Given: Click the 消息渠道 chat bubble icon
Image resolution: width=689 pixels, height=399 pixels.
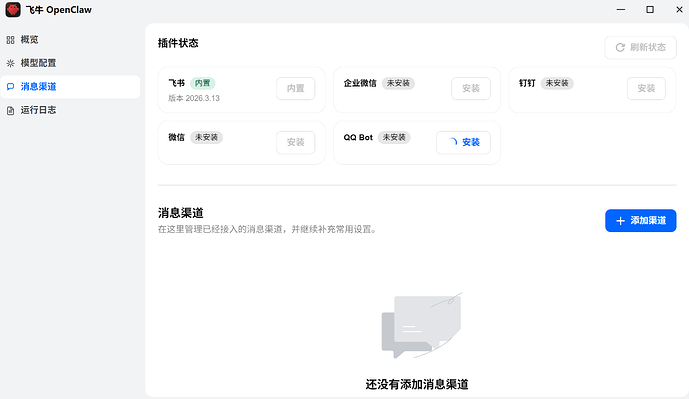Looking at the screenshot, I should [x=11, y=87].
